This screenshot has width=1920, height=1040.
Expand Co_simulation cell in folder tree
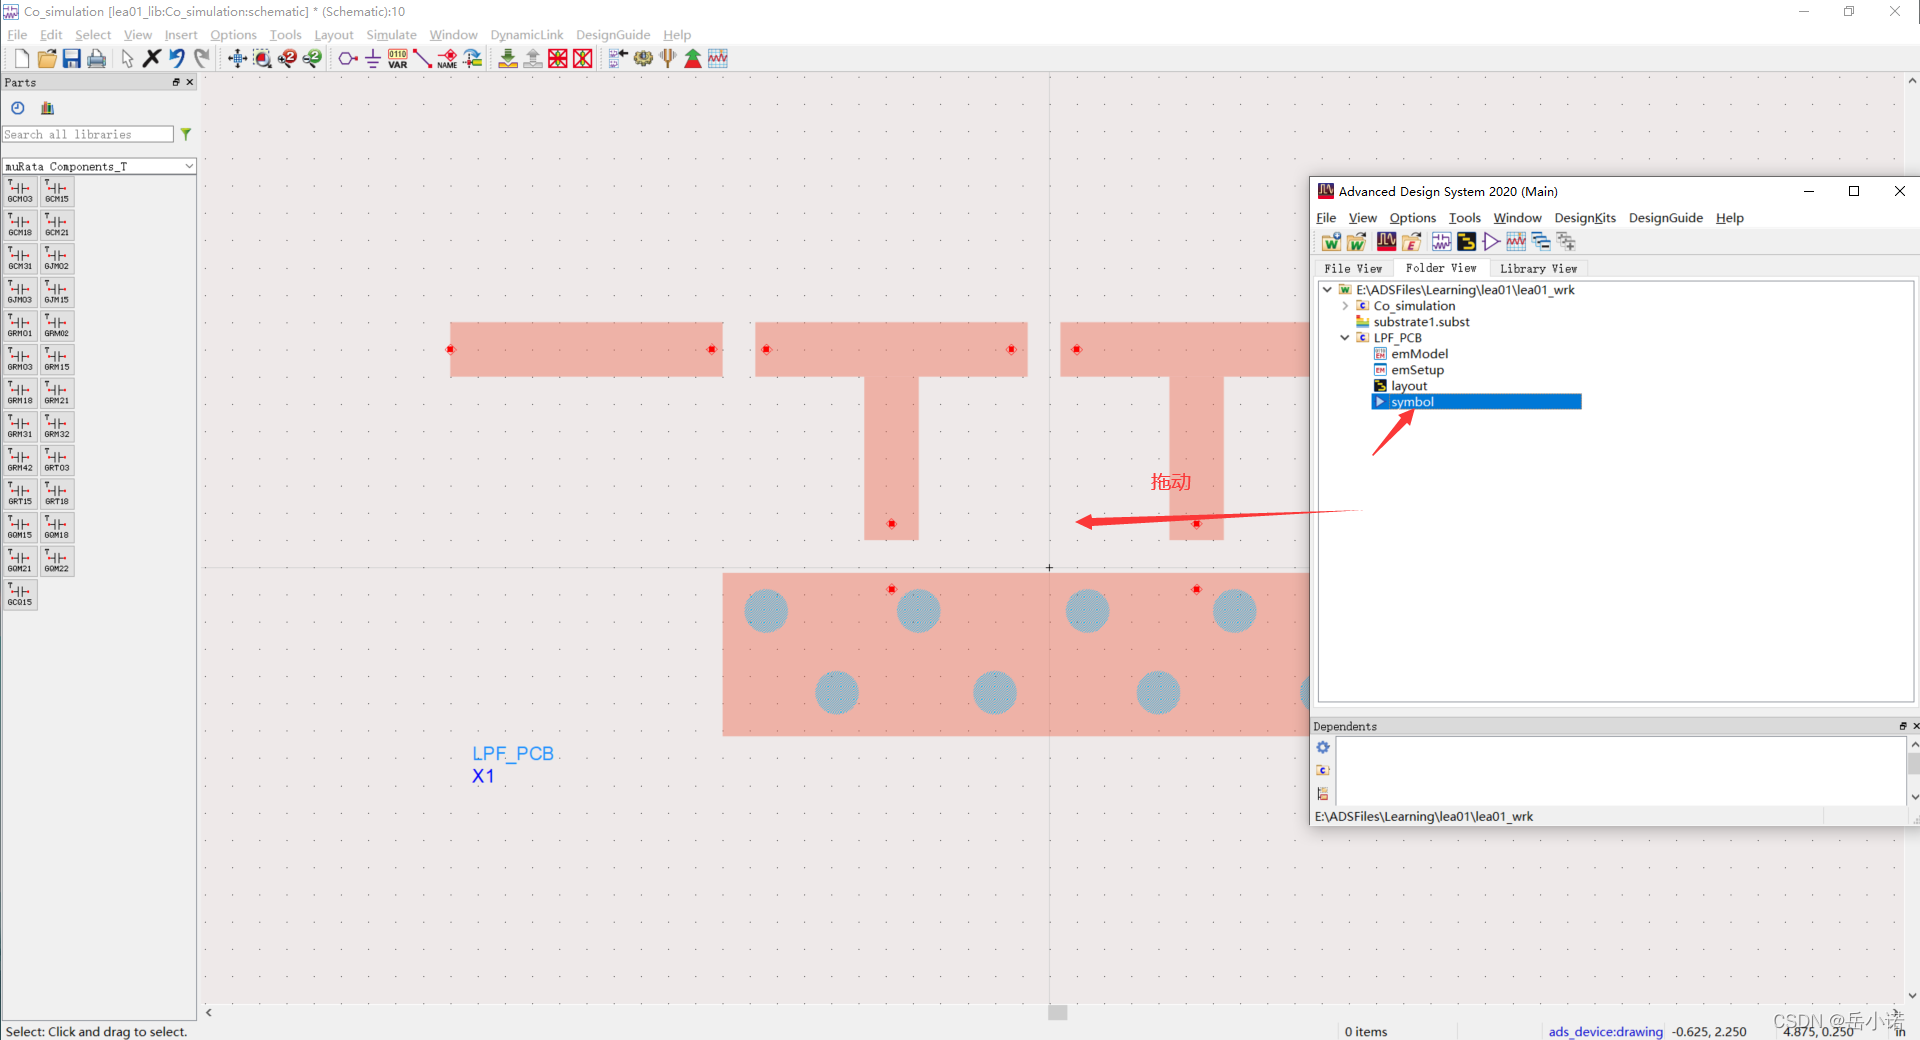pos(1345,306)
